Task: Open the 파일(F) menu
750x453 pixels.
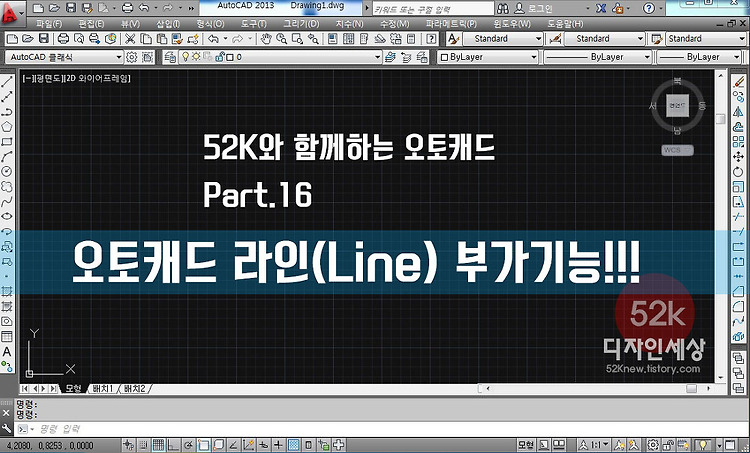Action: [x=48, y=23]
